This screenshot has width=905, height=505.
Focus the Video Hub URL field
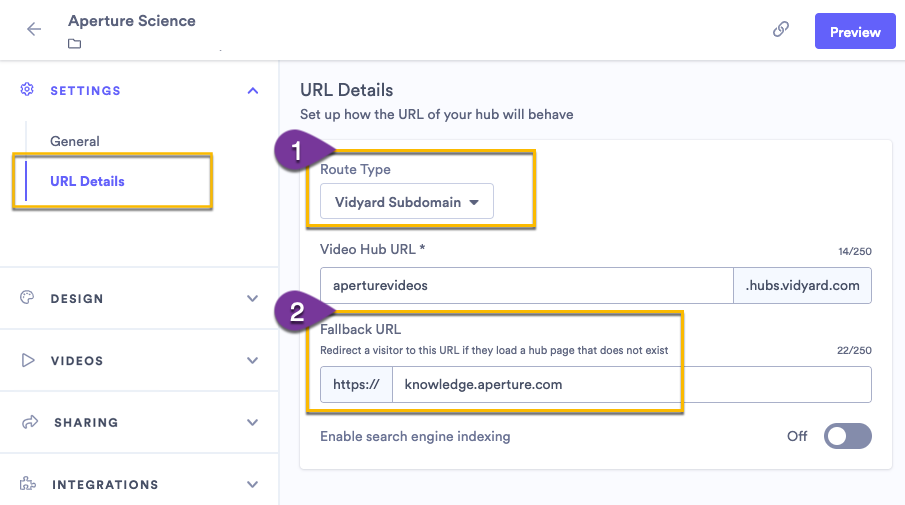[x=526, y=285]
